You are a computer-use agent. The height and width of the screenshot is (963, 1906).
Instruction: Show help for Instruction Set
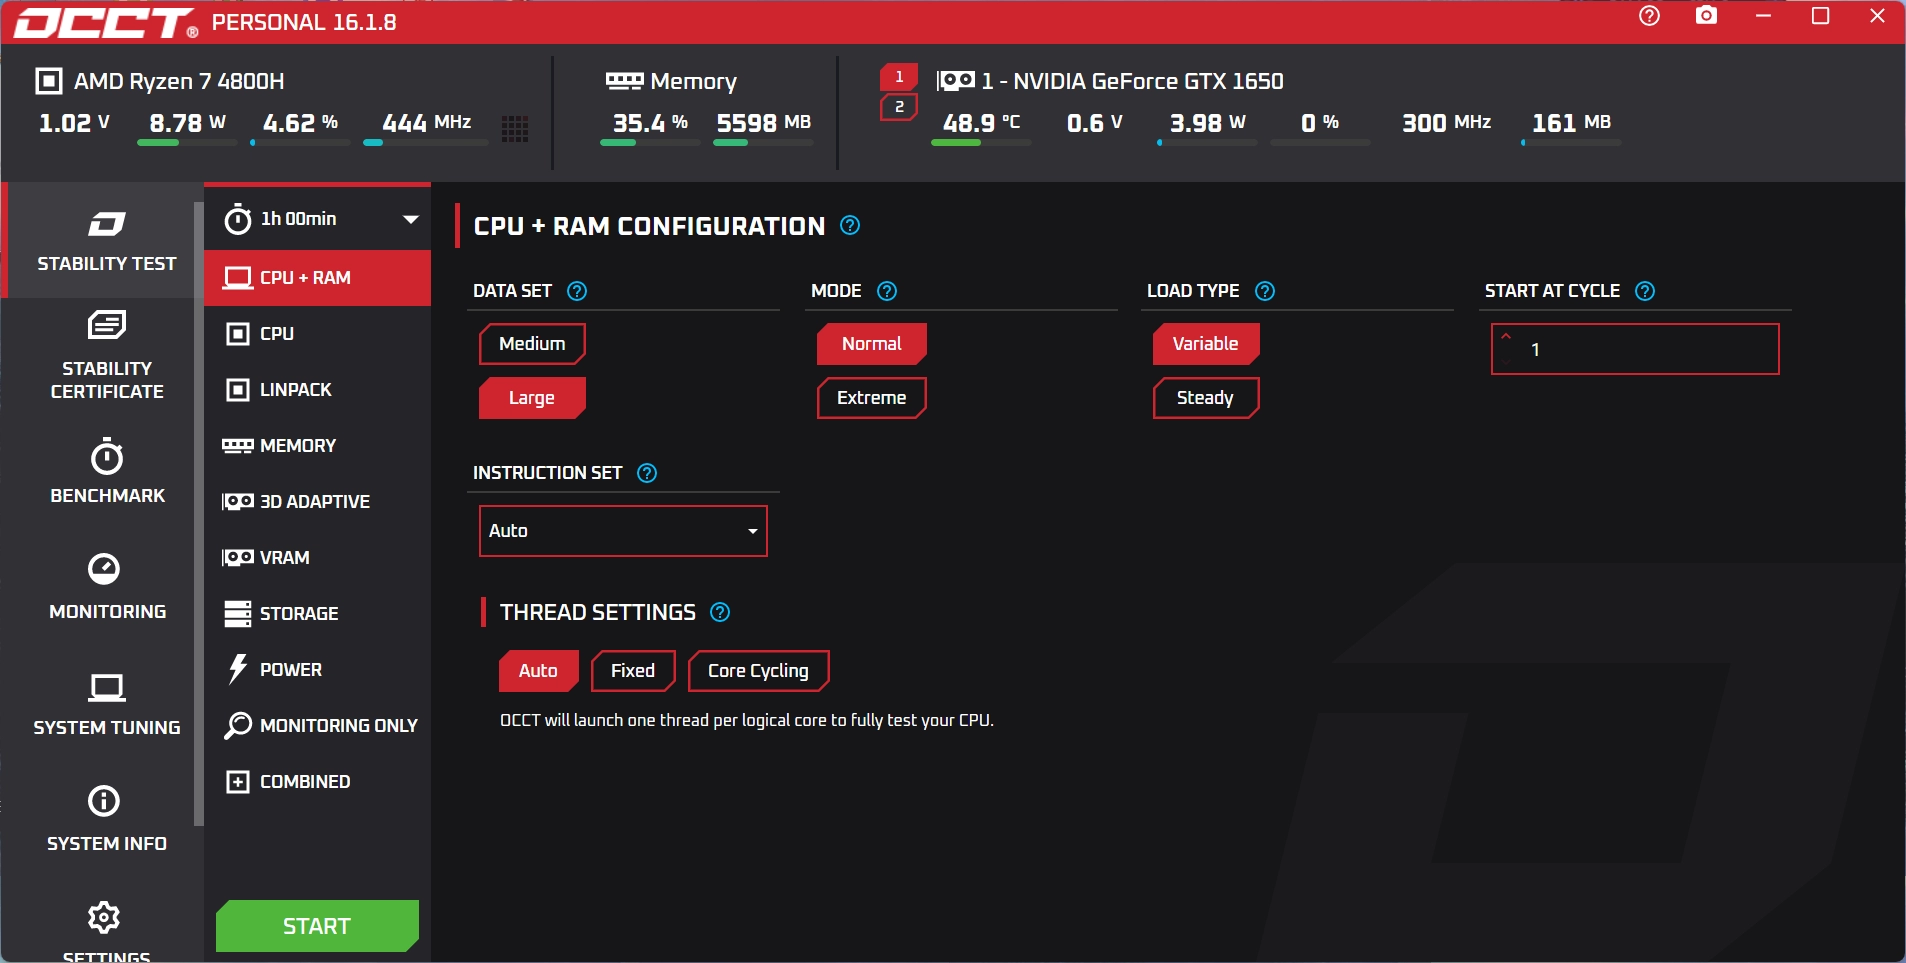pyautogui.click(x=647, y=473)
